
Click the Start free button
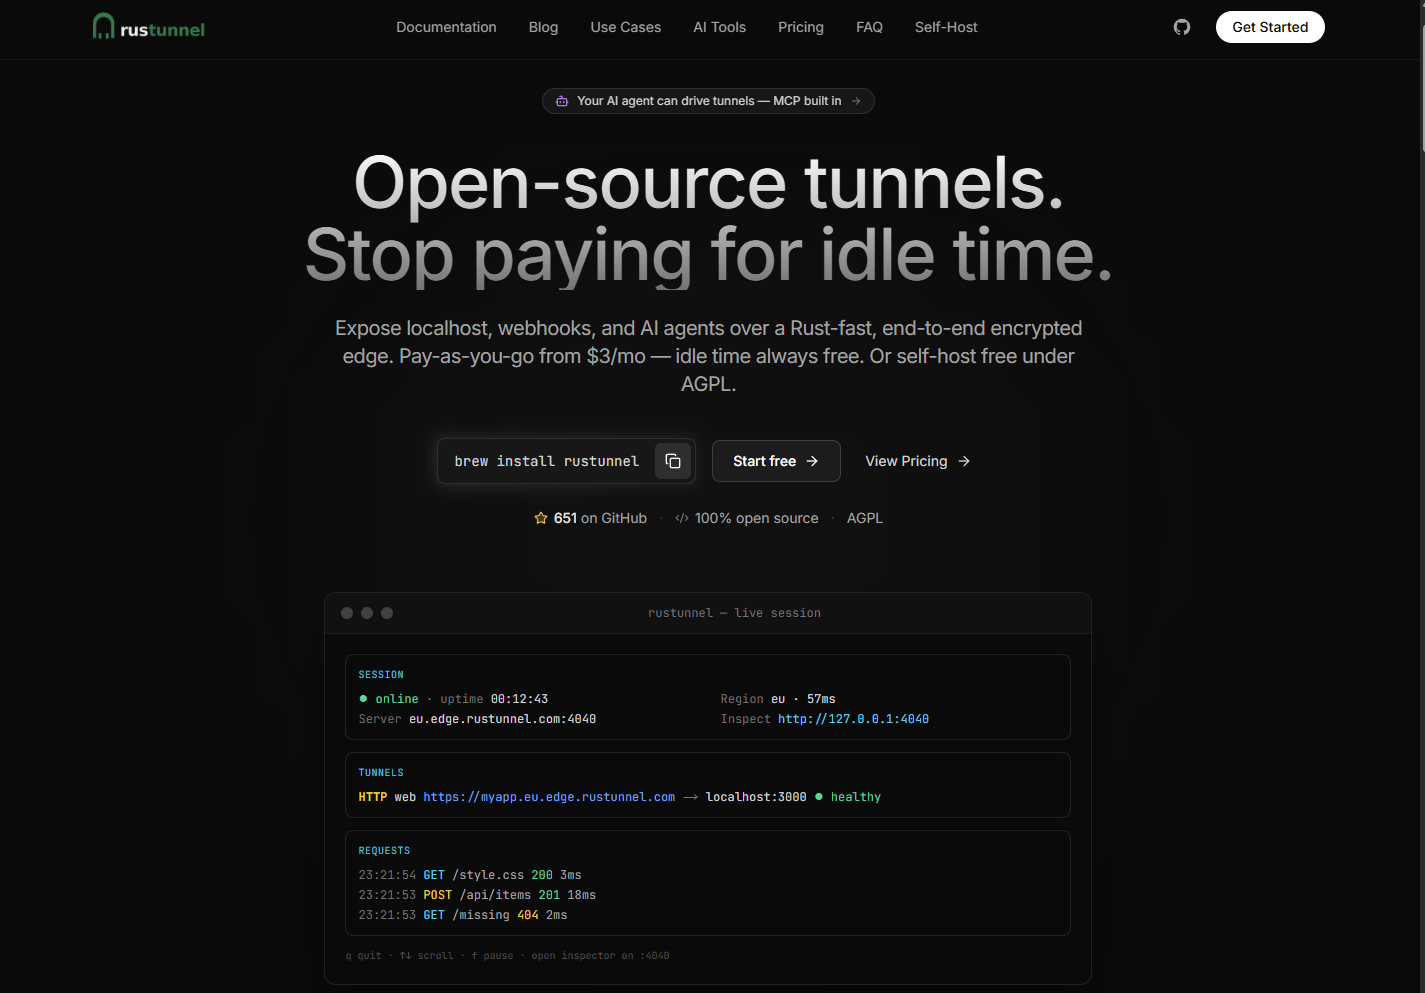pyautogui.click(x=776, y=461)
